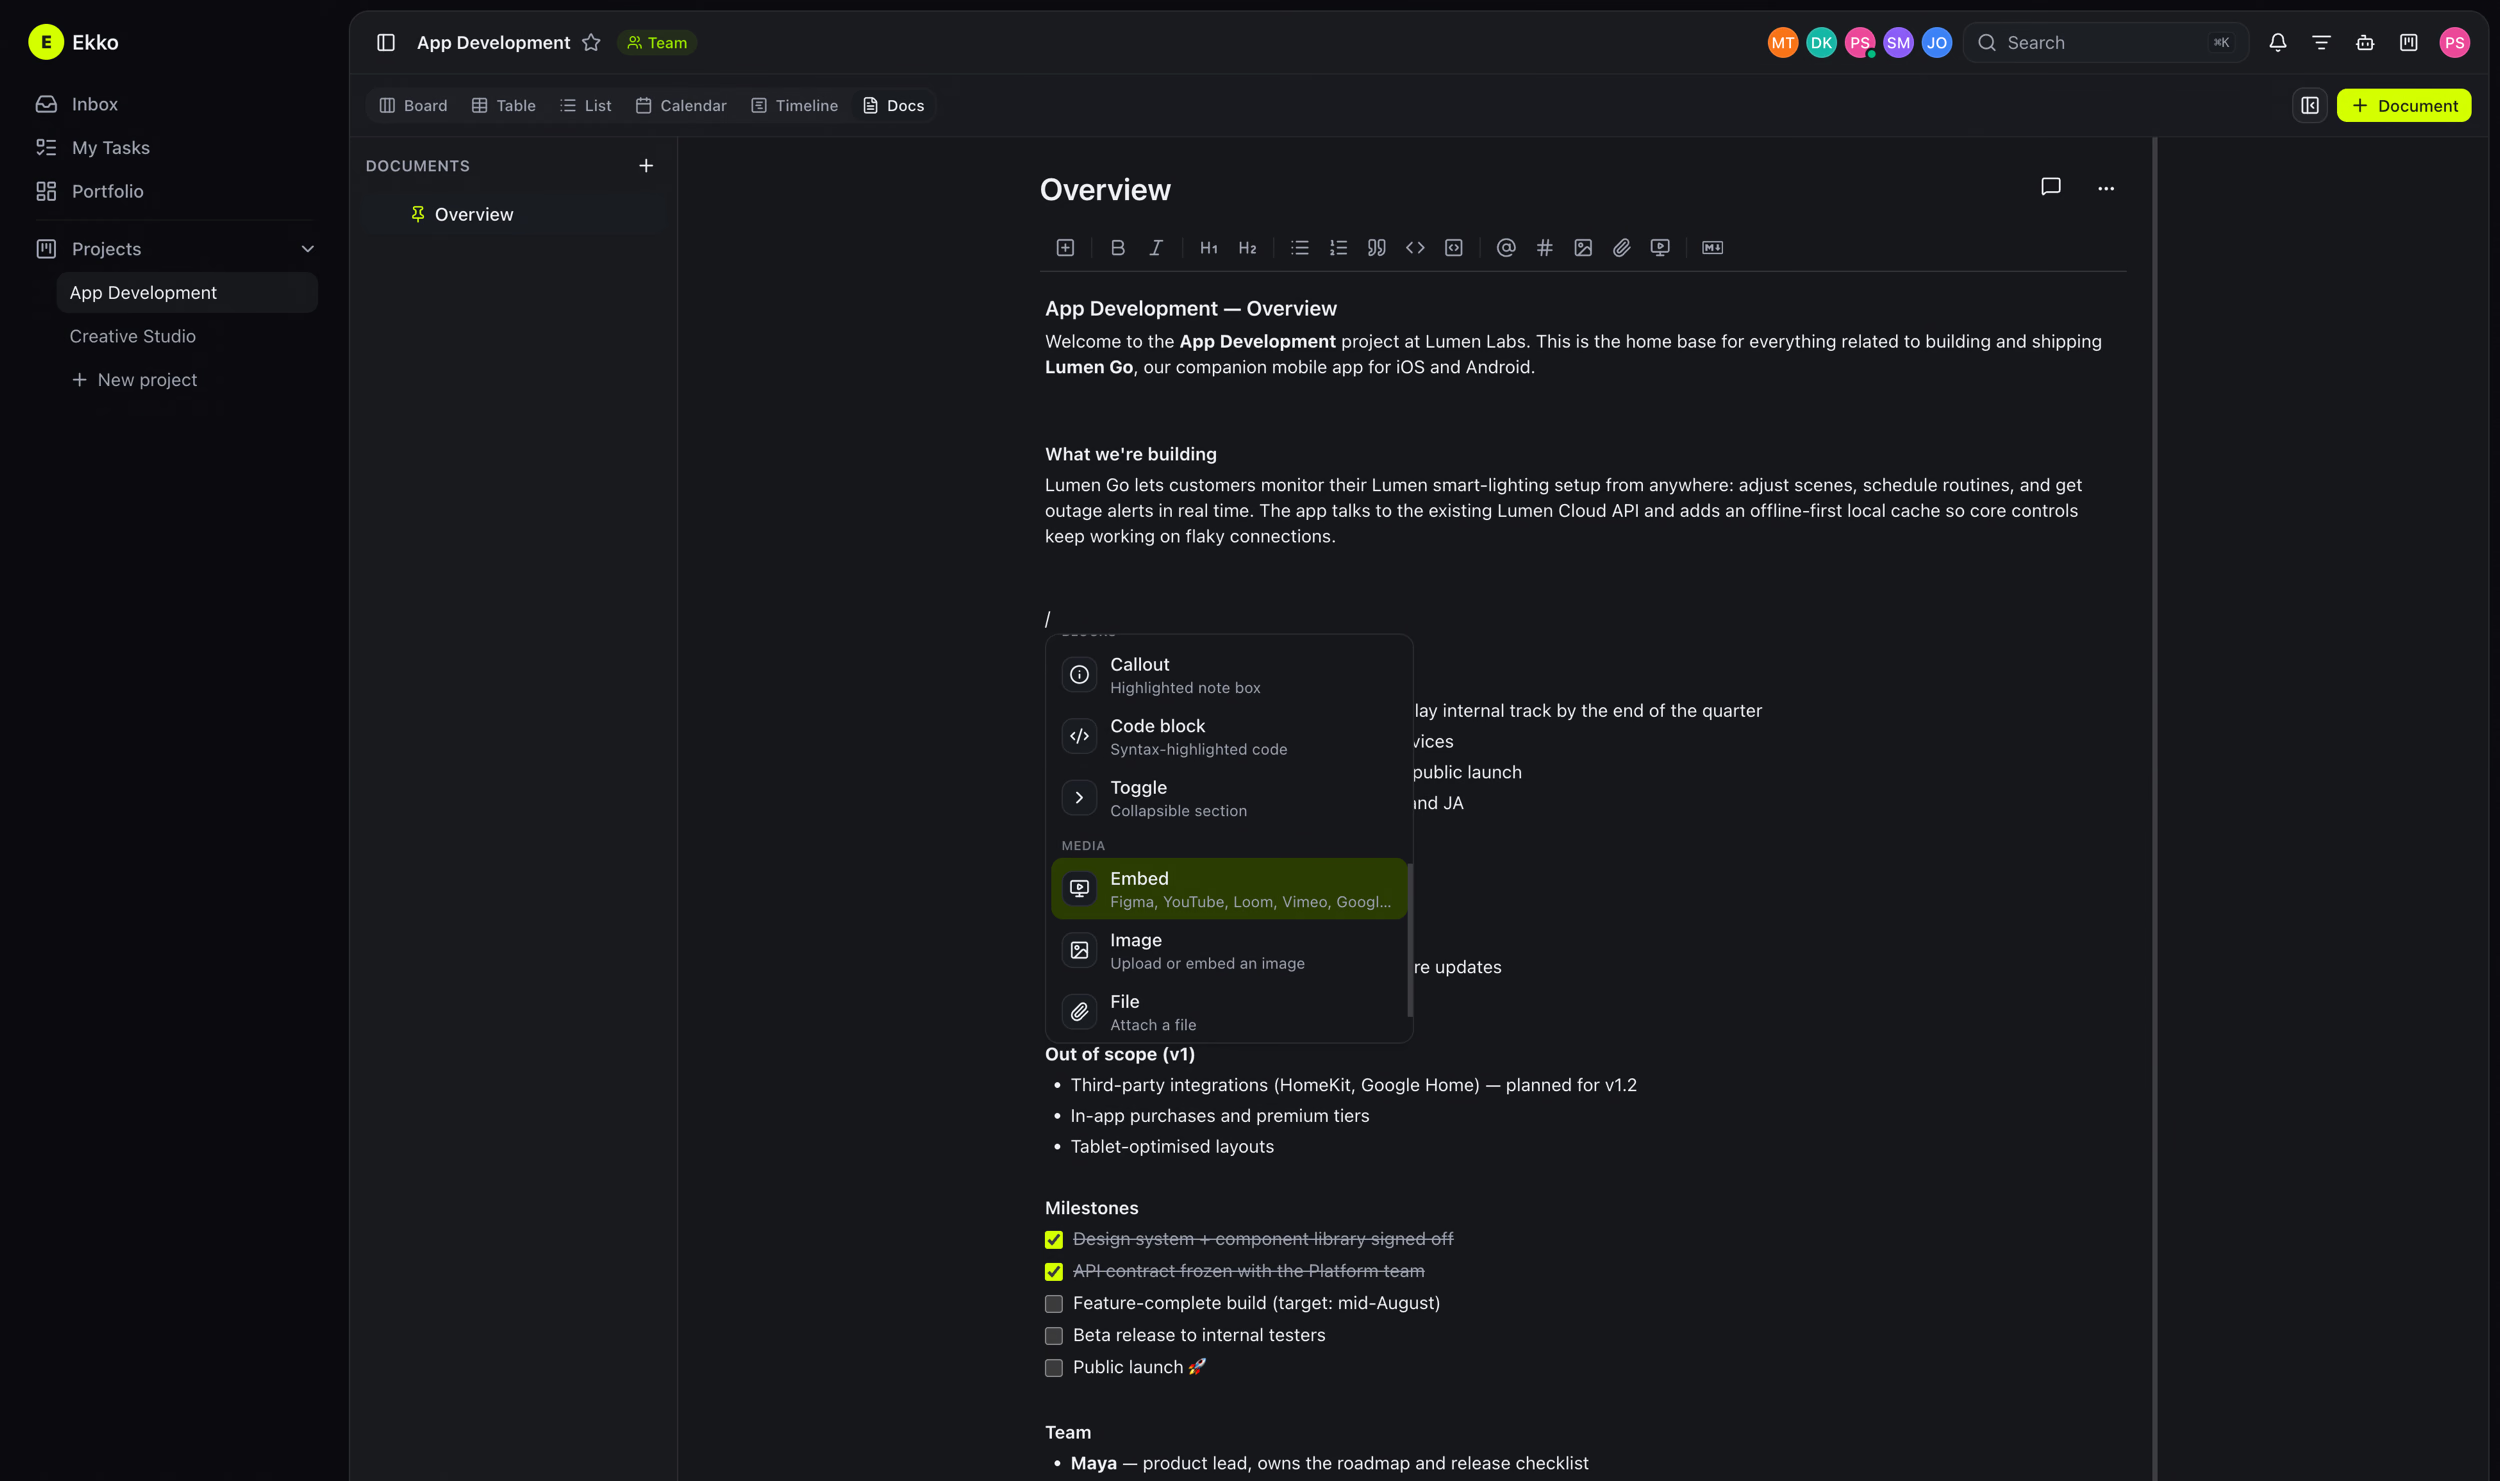2500x1481 pixels.
Task: Star the App Development project
Action: (x=591, y=42)
